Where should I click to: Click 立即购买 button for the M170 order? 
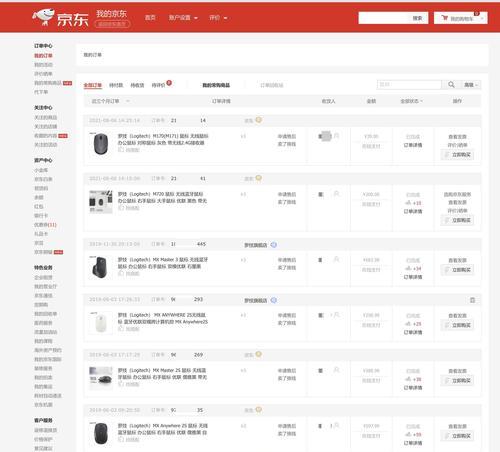pos(457,155)
